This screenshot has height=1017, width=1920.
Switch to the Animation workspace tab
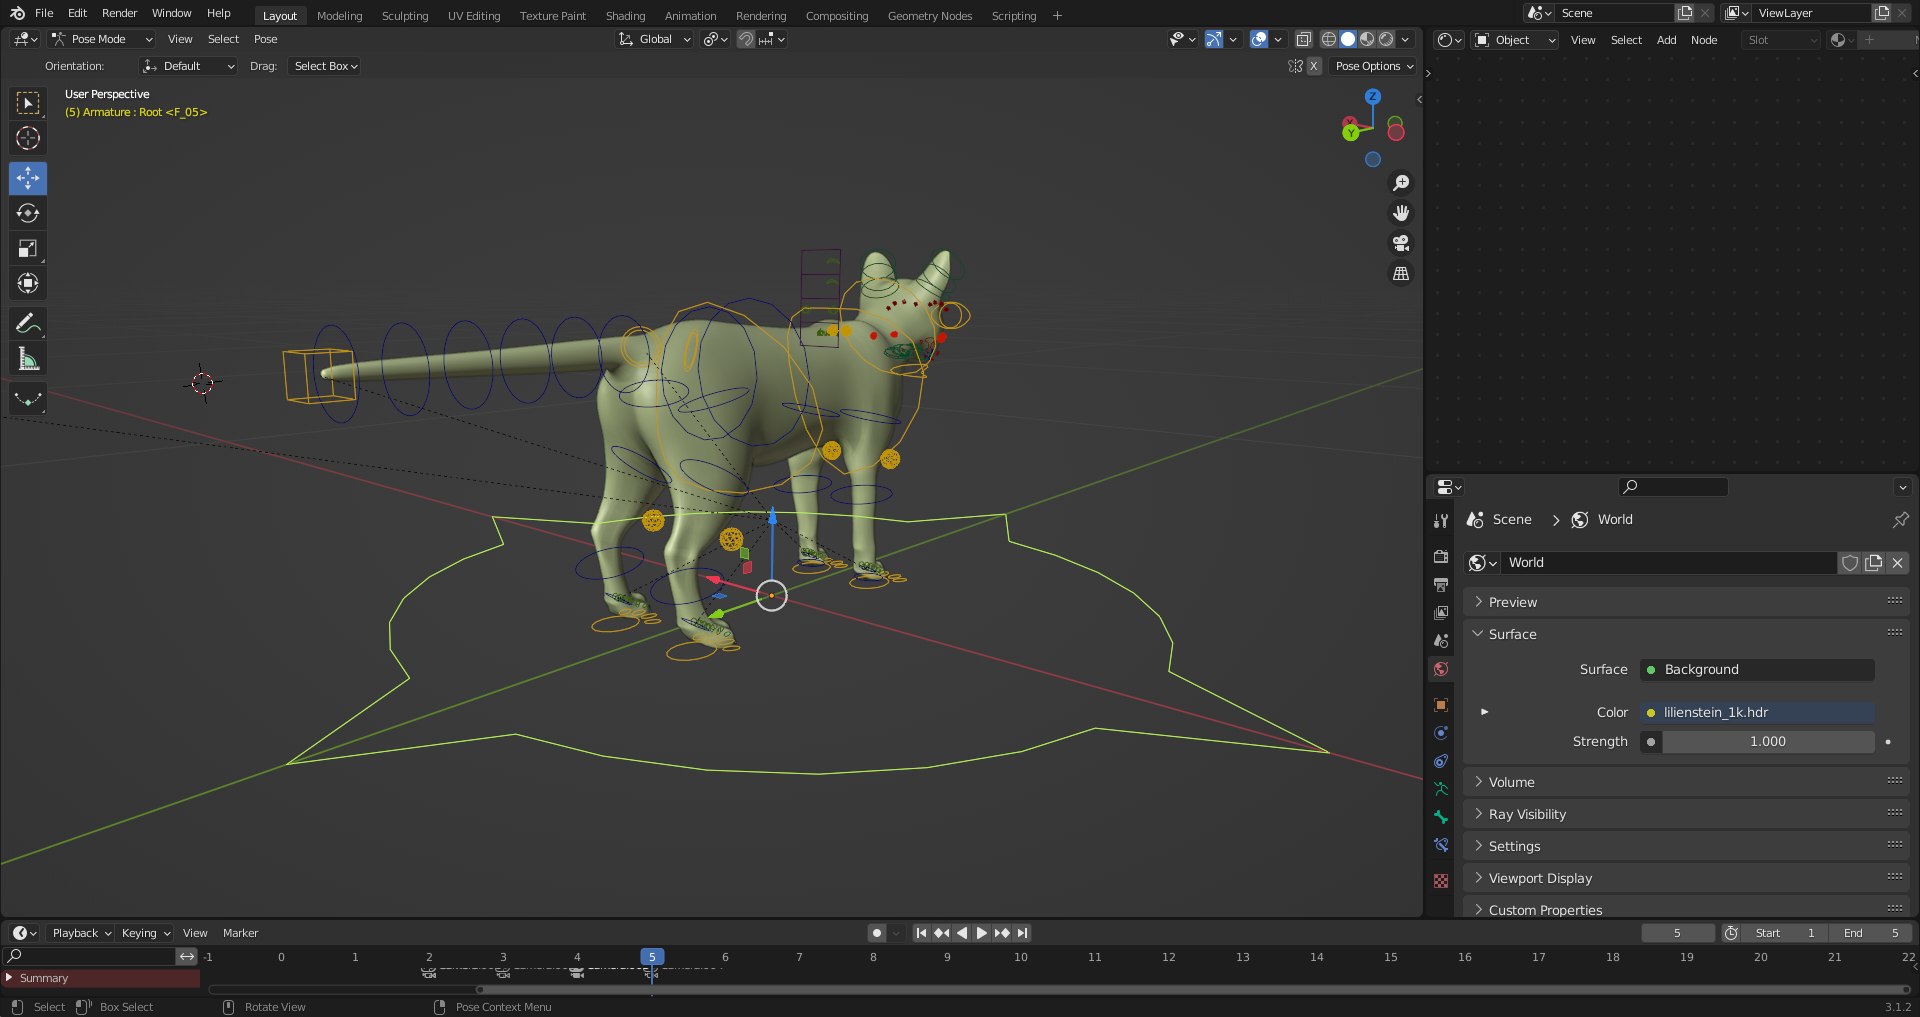pyautogui.click(x=690, y=16)
